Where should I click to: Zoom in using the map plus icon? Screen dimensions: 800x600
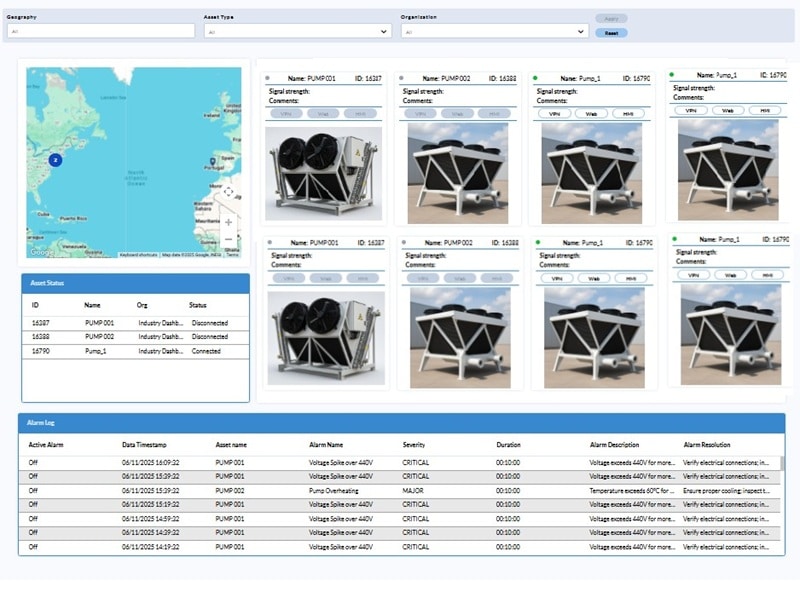click(x=228, y=221)
